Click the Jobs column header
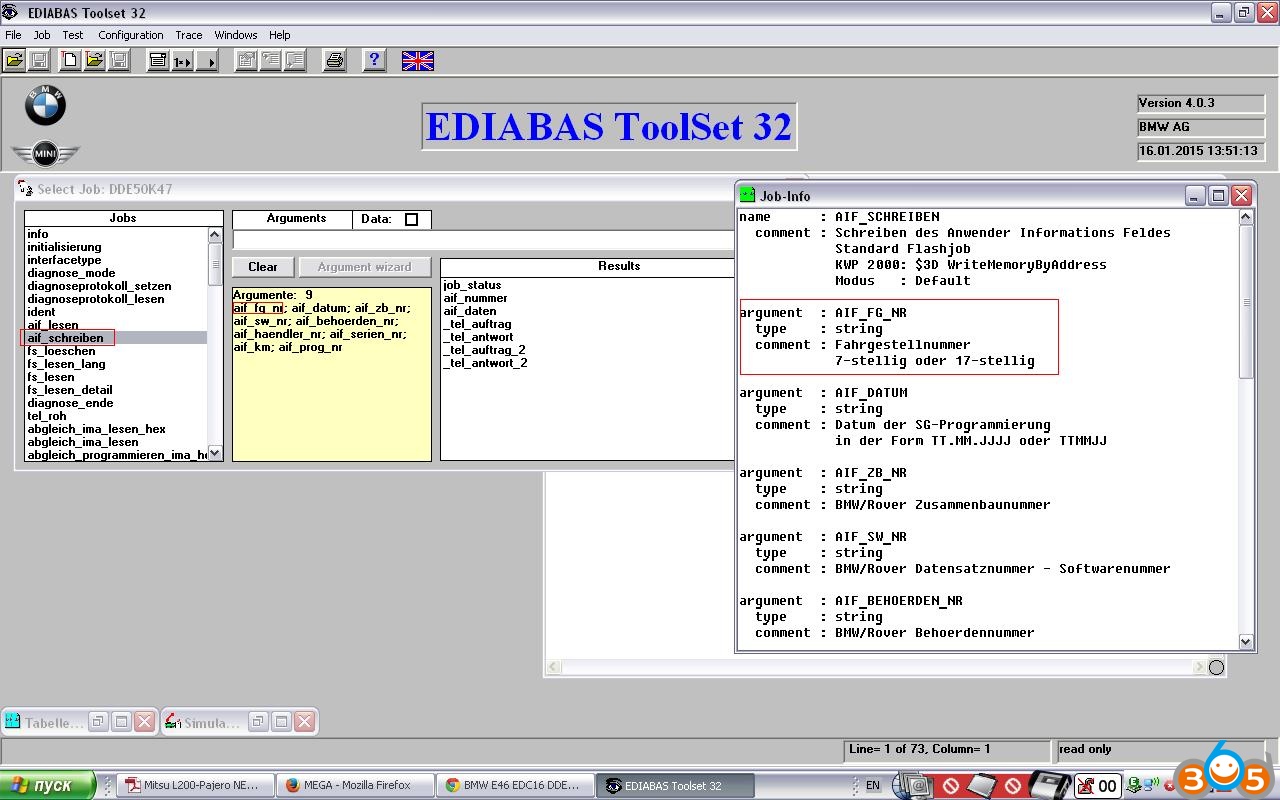This screenshot has width=1280, height=800. pos(123,218)
